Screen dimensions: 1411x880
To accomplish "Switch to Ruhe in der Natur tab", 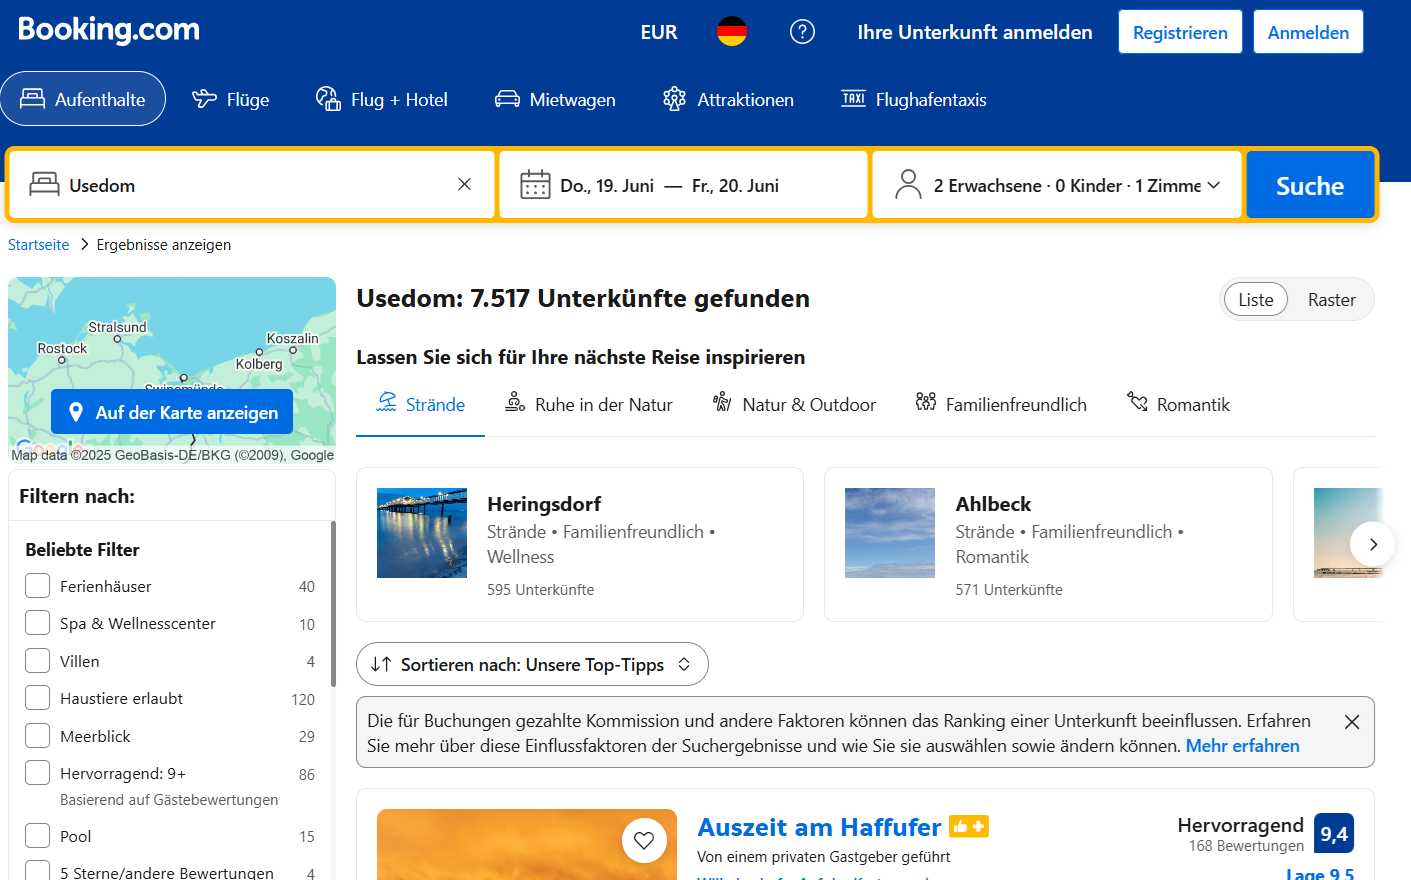I will (588, 405).
